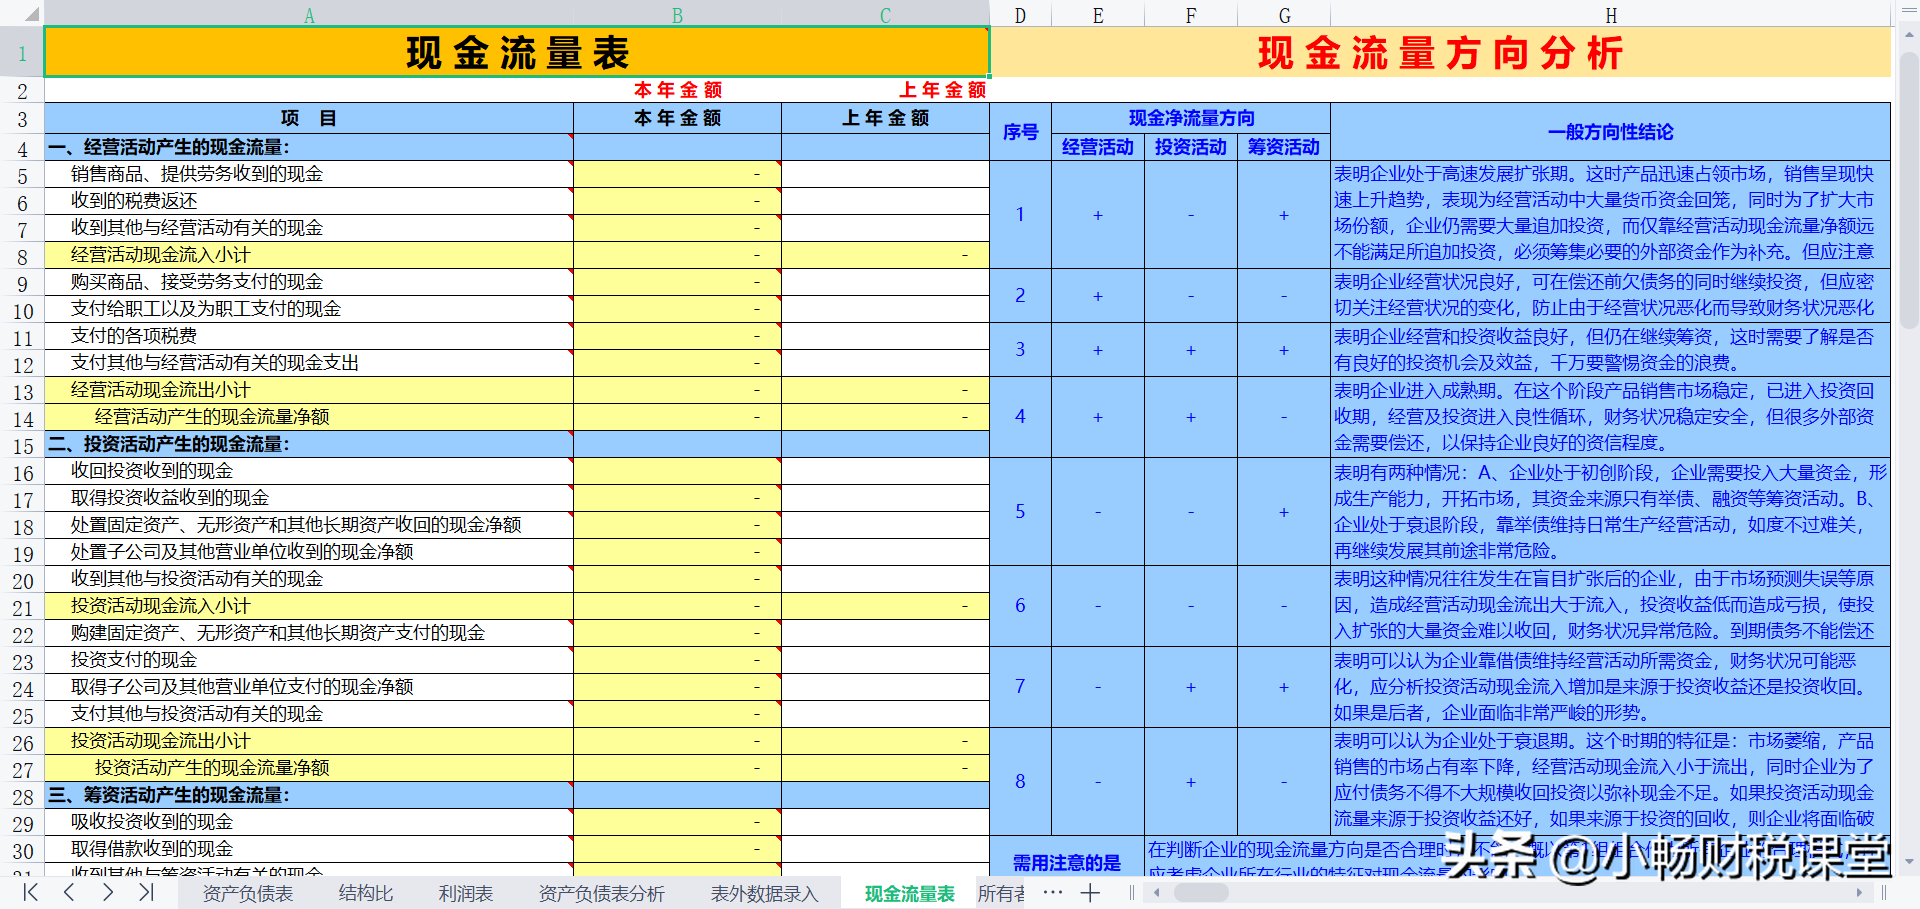Click the horizontal scrollbar right arrow
Image resolution: width=1920 pixels, height=909 pixels.
[1860, 893]
